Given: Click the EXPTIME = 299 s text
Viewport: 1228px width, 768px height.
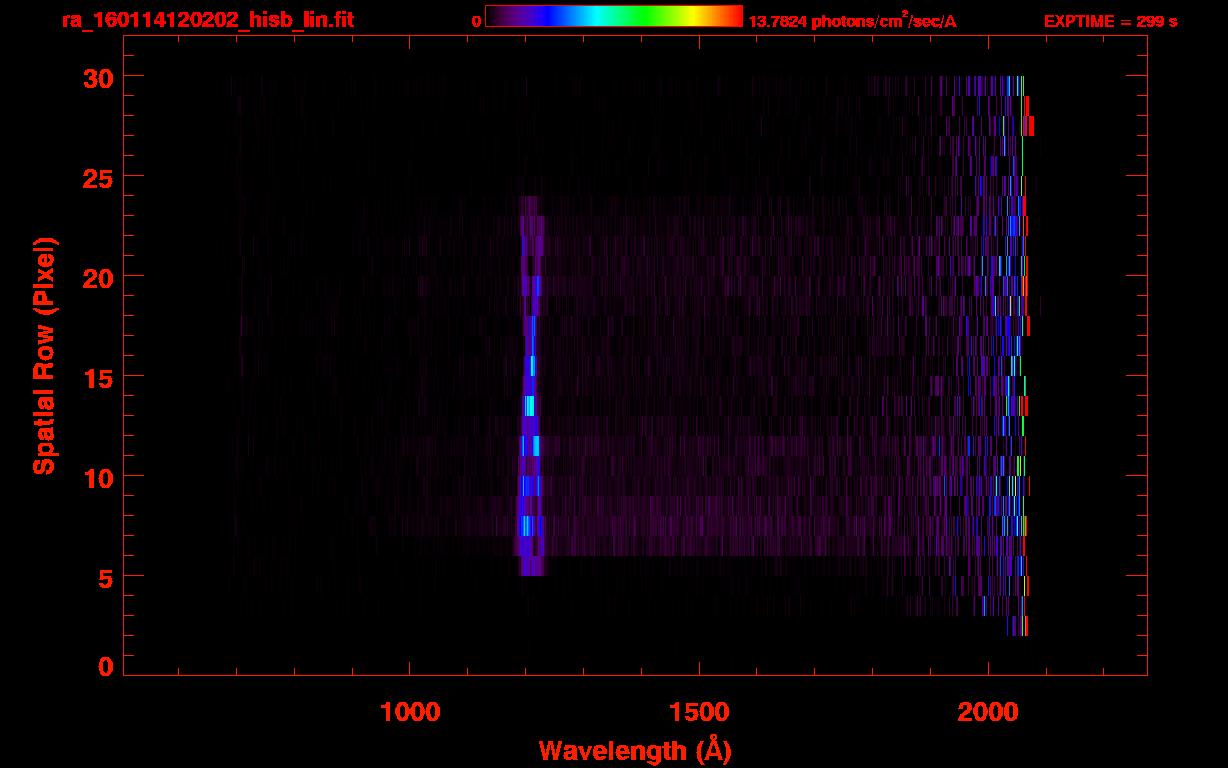Looking at the screenshot, I should pyautogui.click(x=1110, y=21).
